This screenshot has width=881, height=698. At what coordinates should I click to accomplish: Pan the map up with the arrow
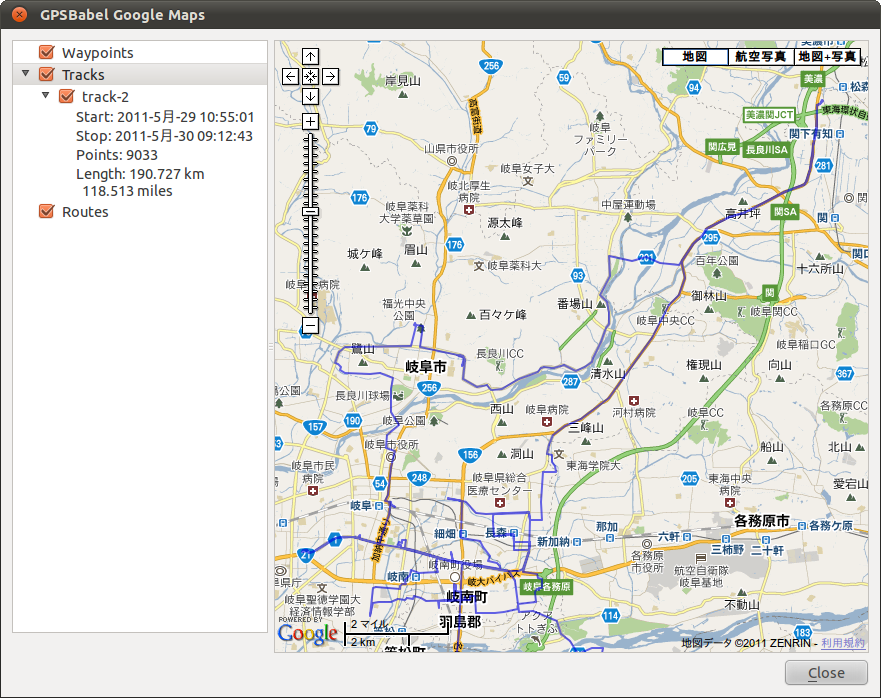tap(310, 57)
